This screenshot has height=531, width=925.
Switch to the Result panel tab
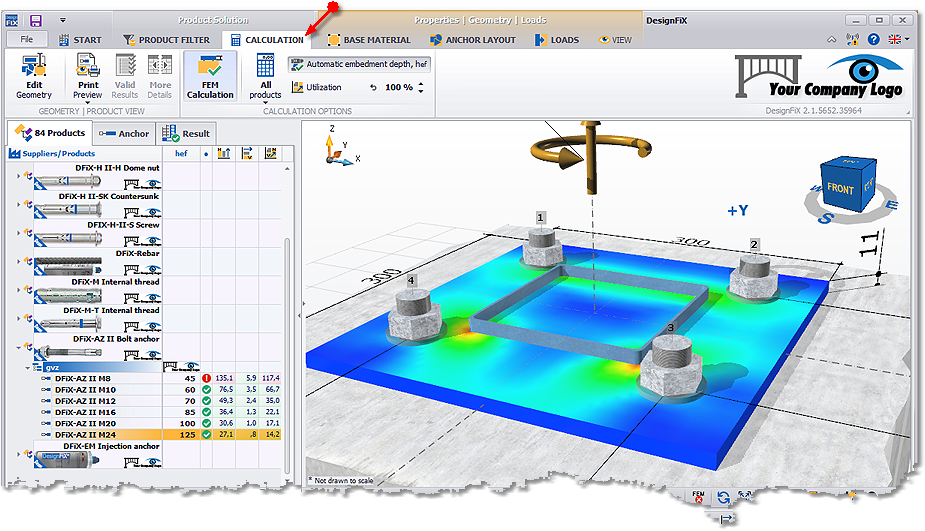tap(186, 134)
